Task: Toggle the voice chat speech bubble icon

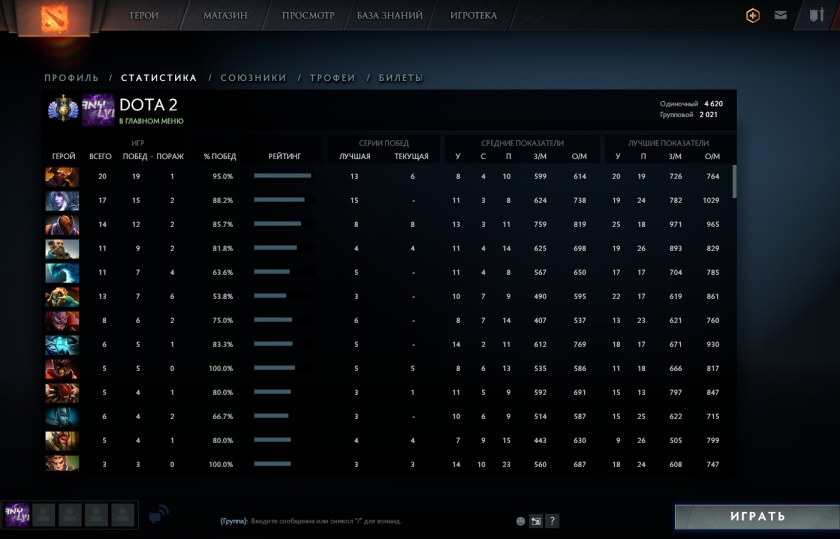Action: tap(159, 514)
